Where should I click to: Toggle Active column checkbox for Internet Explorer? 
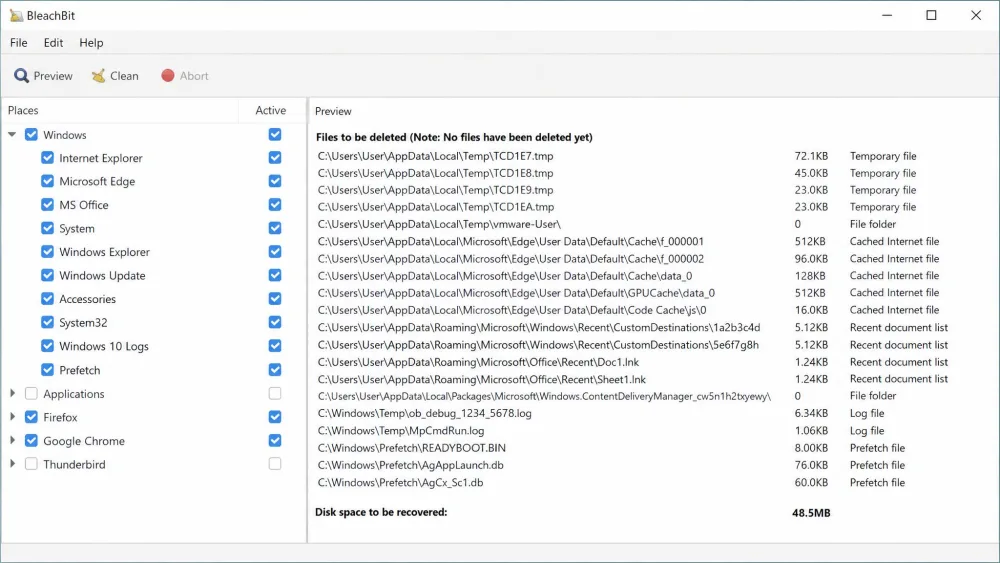[275, 157]
